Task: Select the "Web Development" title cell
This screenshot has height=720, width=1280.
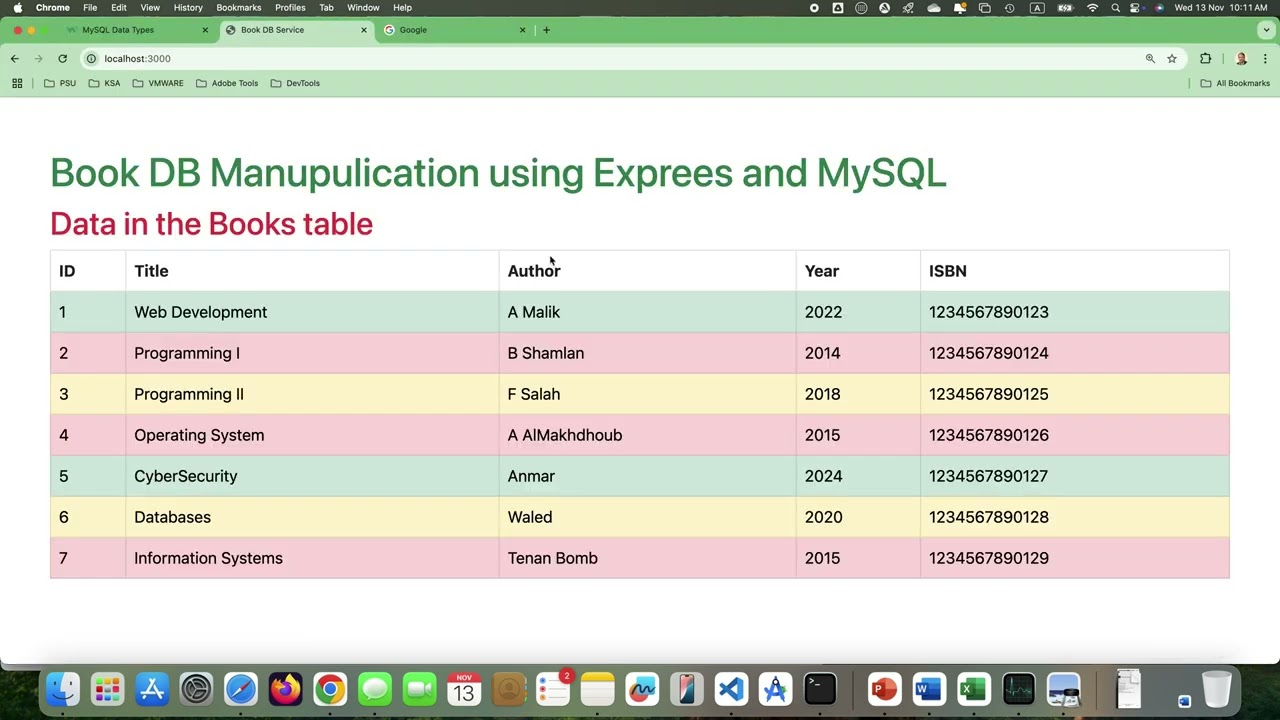Action: (x=312, y=312)
